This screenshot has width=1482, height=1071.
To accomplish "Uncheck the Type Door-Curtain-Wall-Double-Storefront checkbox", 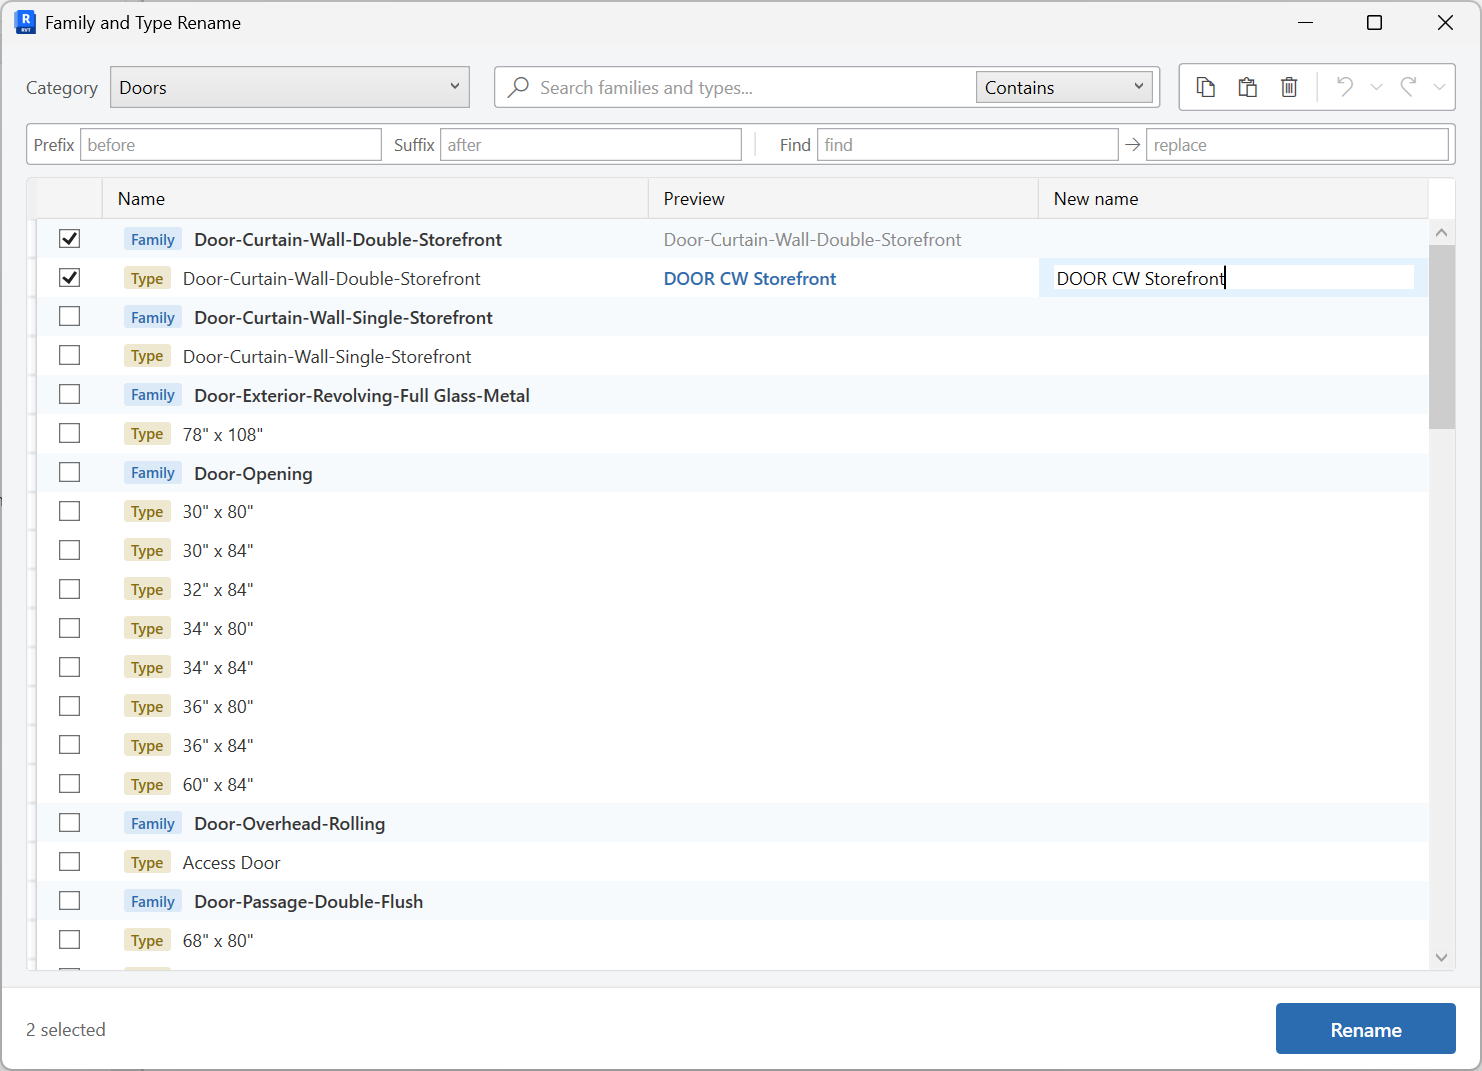I will (x=69, y=277).
